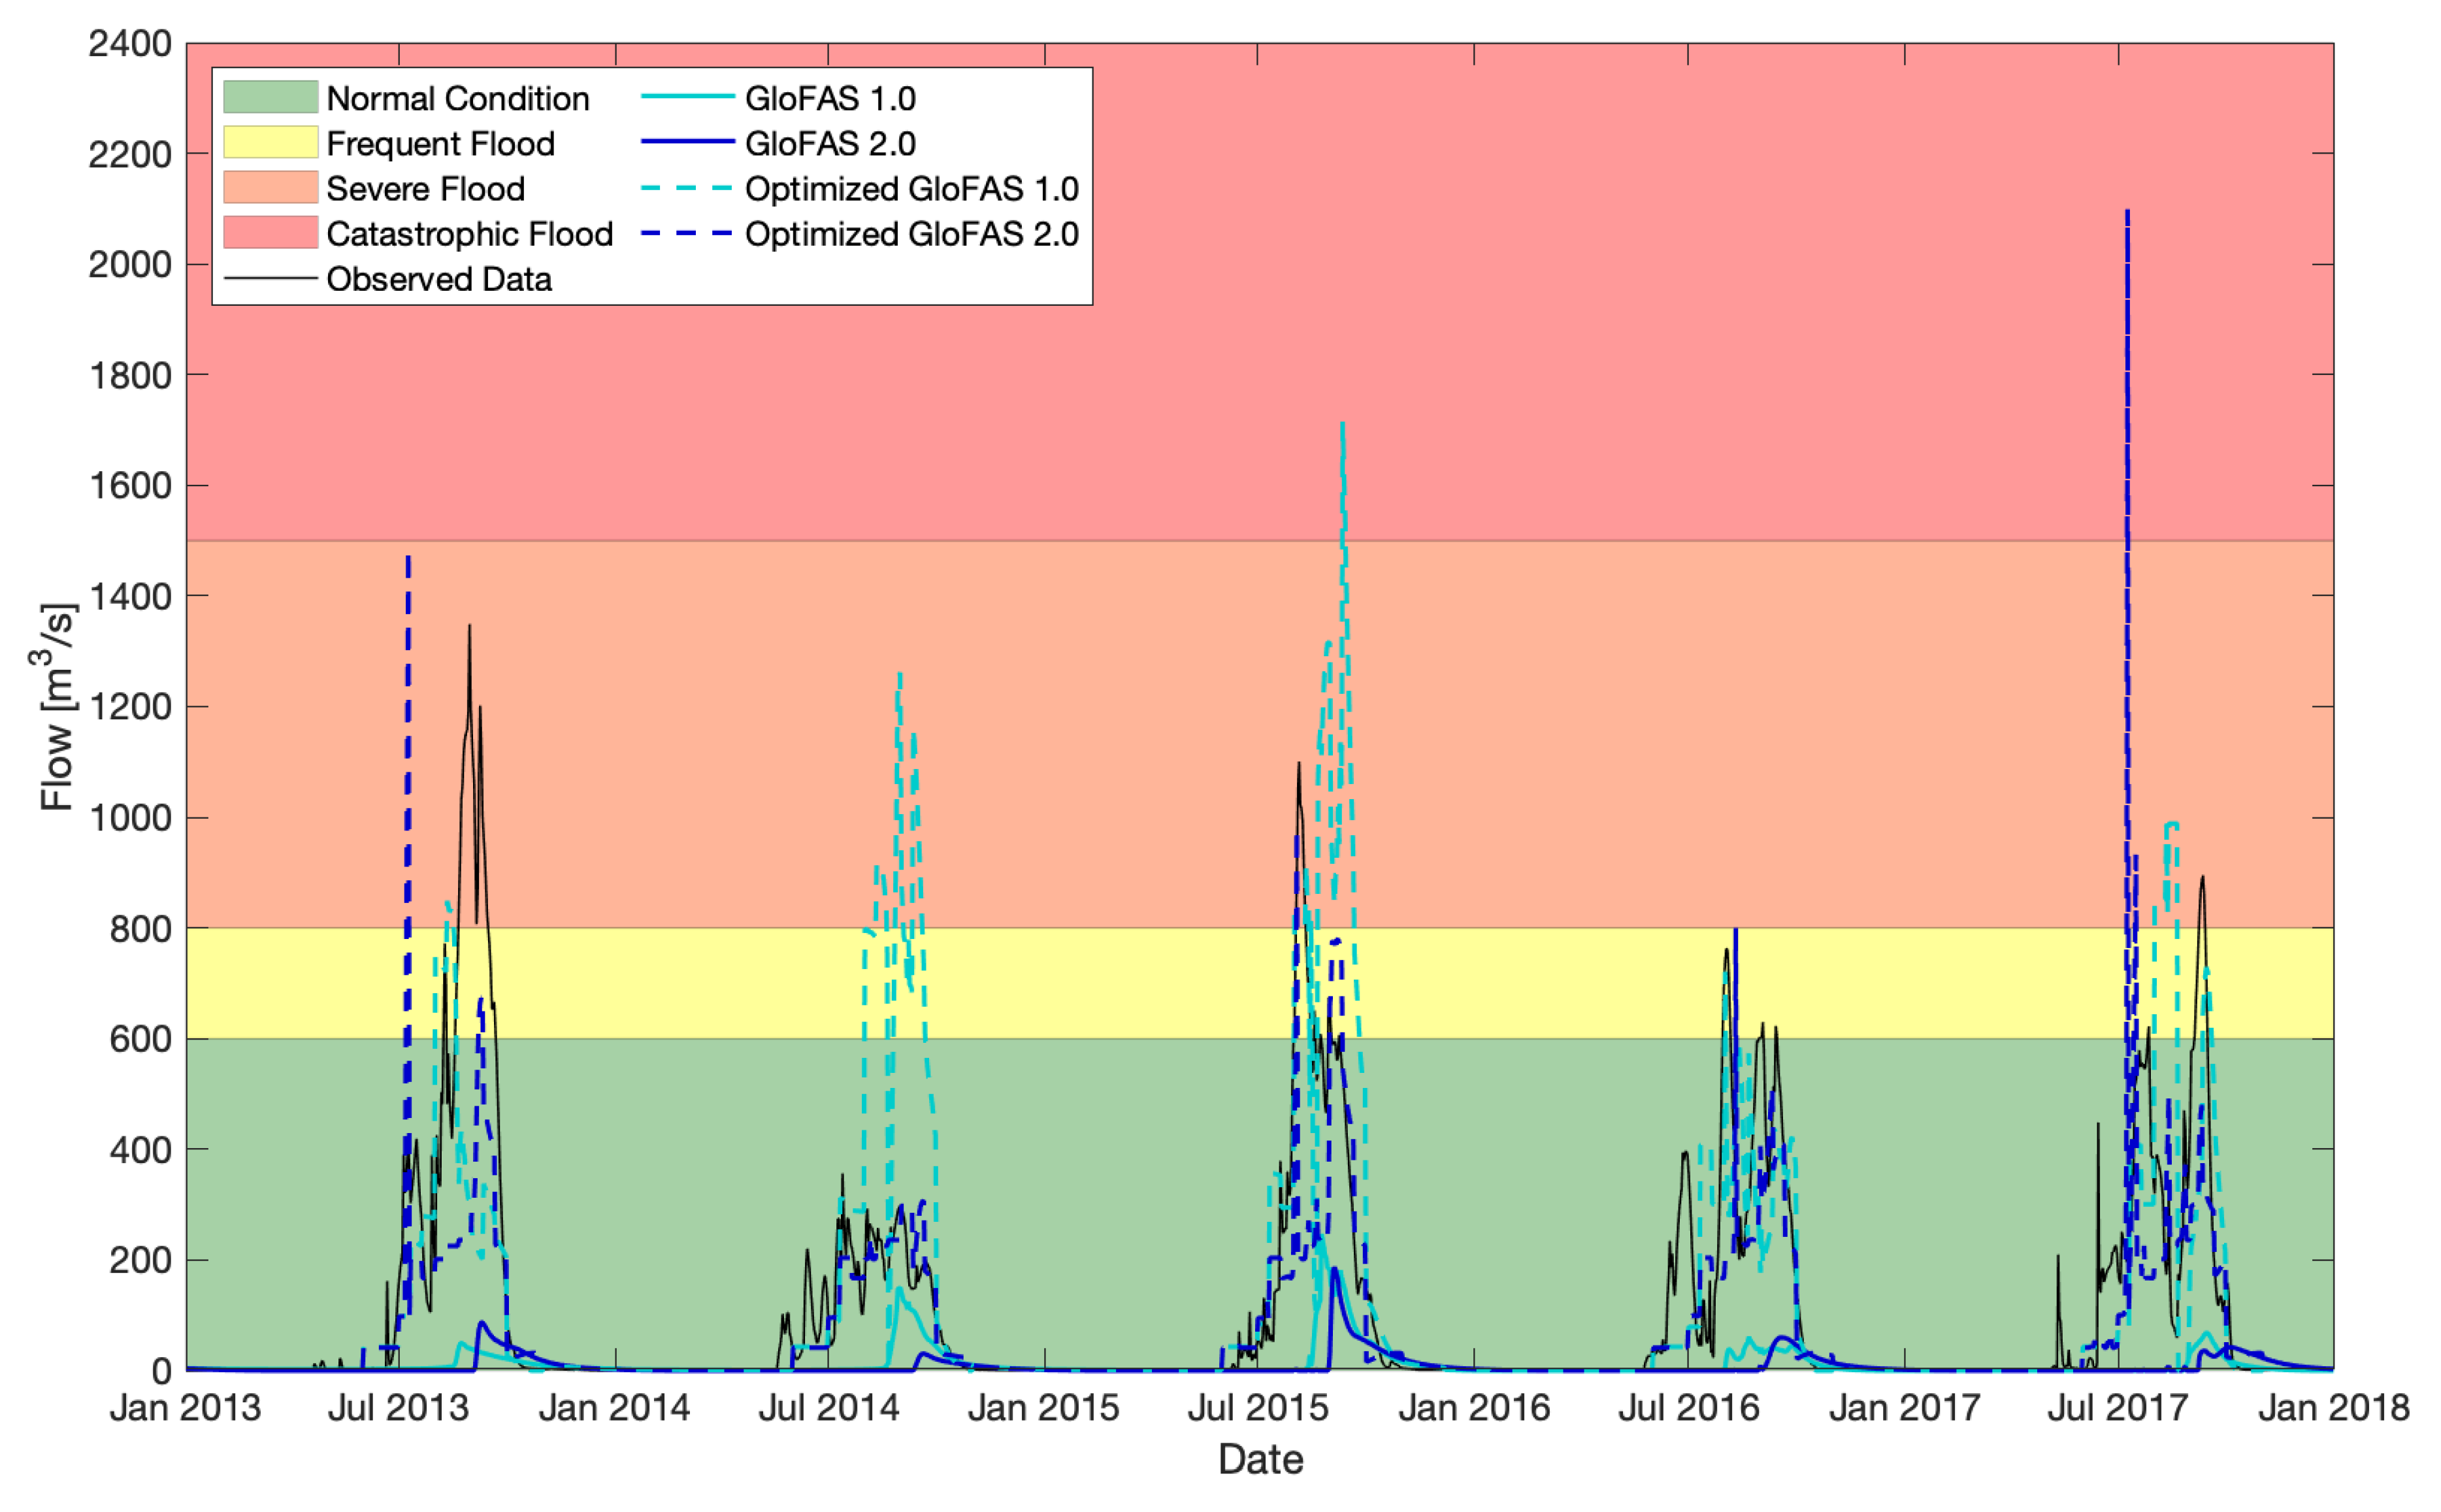
Task: Click the green Normal Condition legend swatch
Action: (x=270, y=97)
